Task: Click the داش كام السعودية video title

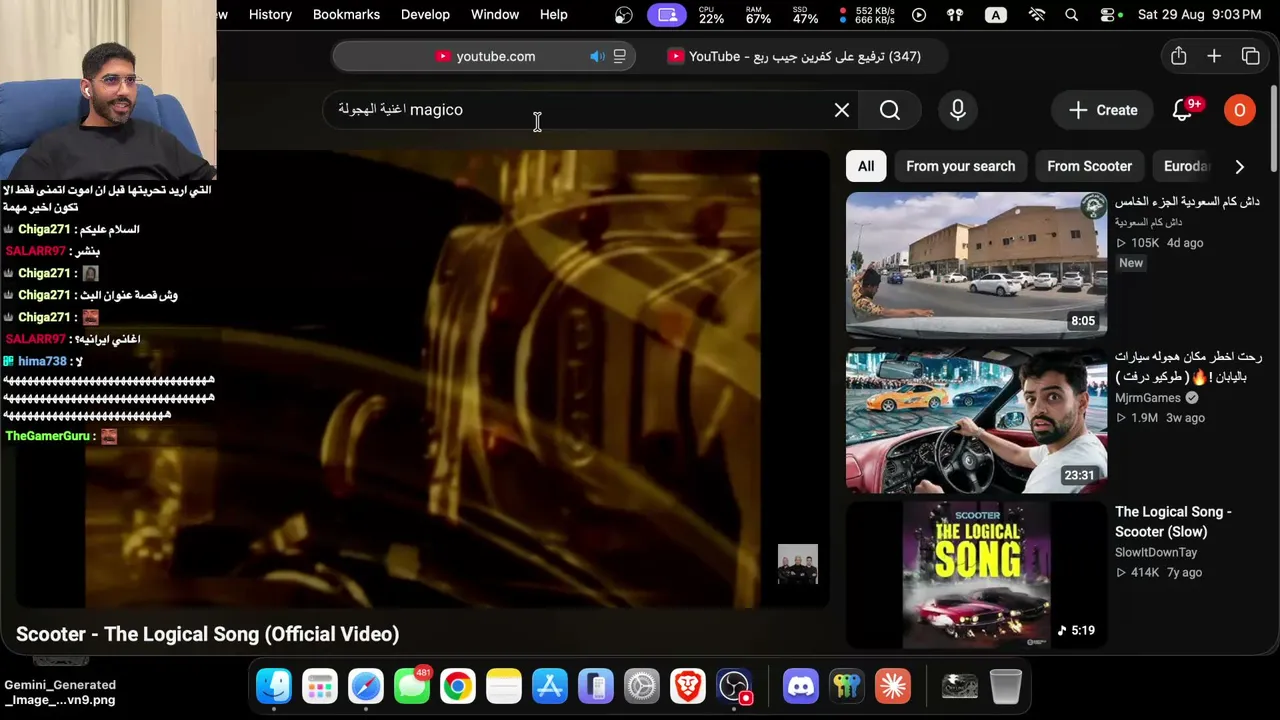Action: tap(1187, 202)
